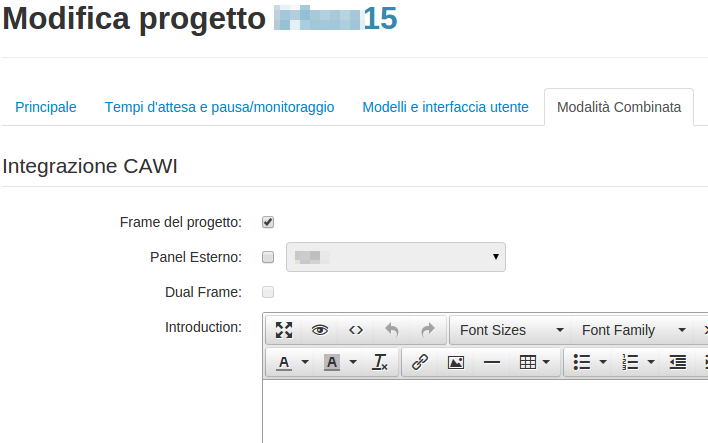This screenshot has height=443, width=708.
Task: Enable the Panel Esterno checkbox
Action: pos(268,257)
